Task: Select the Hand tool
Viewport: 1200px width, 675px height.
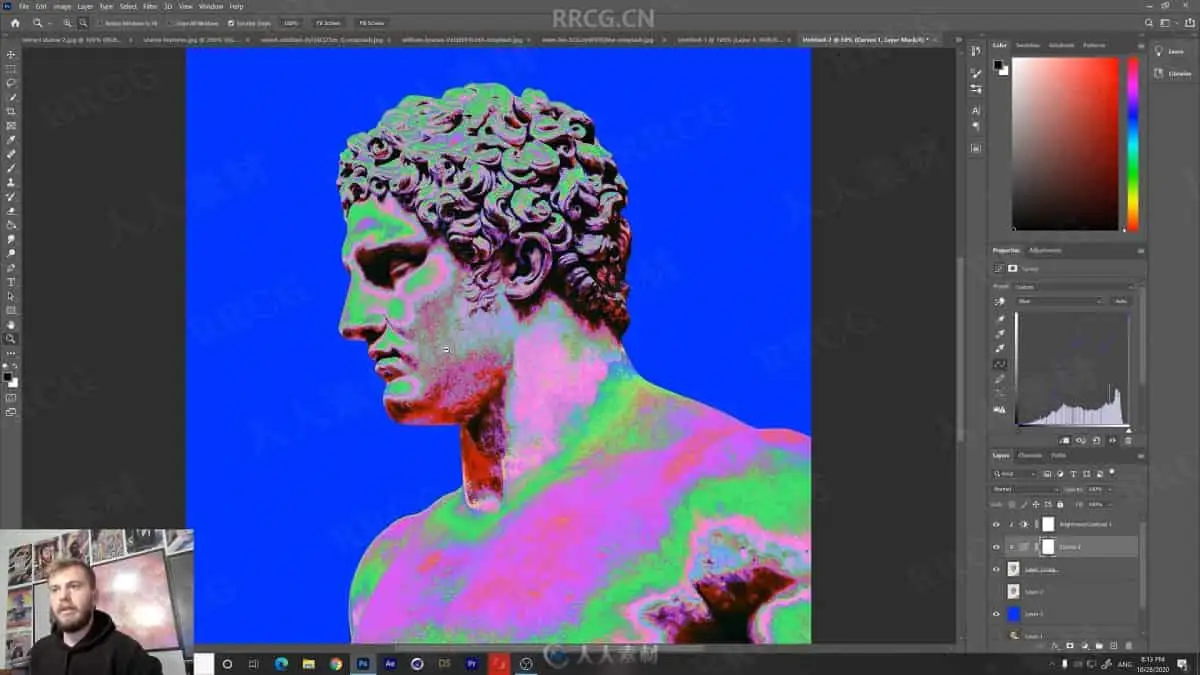Action: click(11, 325)
